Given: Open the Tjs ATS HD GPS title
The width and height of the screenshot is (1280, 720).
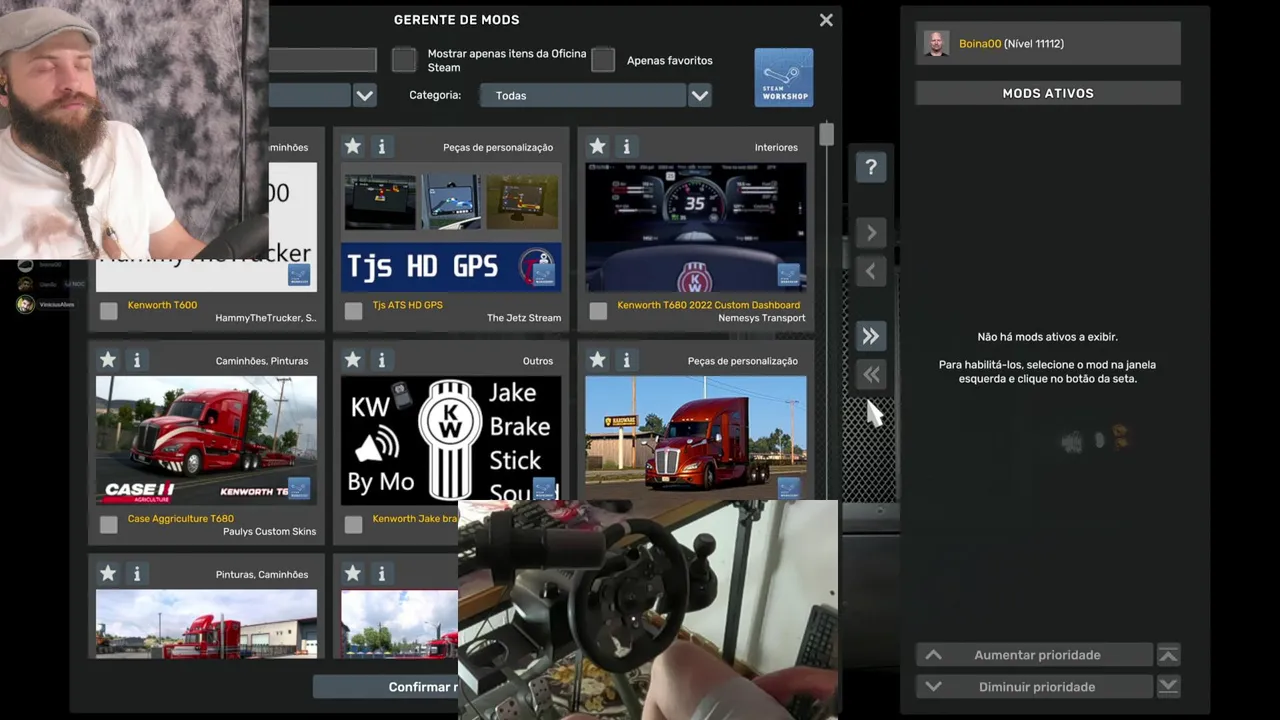Looking at the screenshot, I should [x=407, y=305].
